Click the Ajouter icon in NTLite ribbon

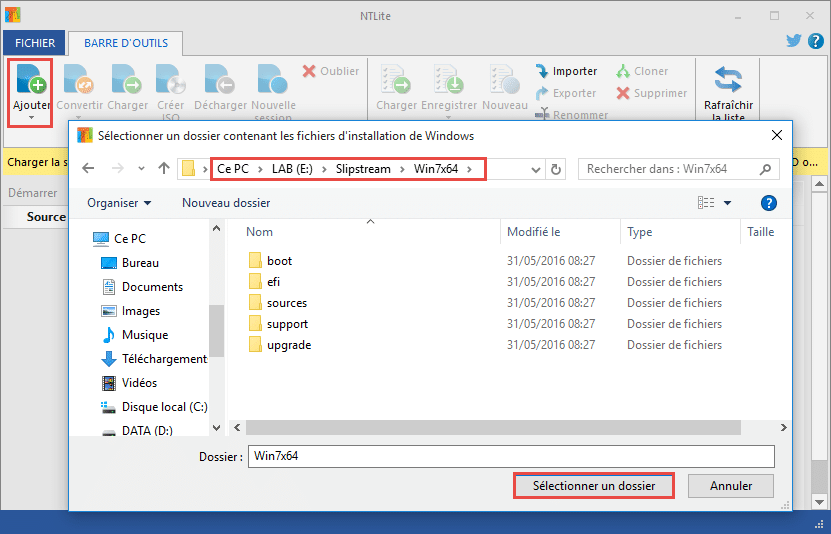click(x=31, y=79)
